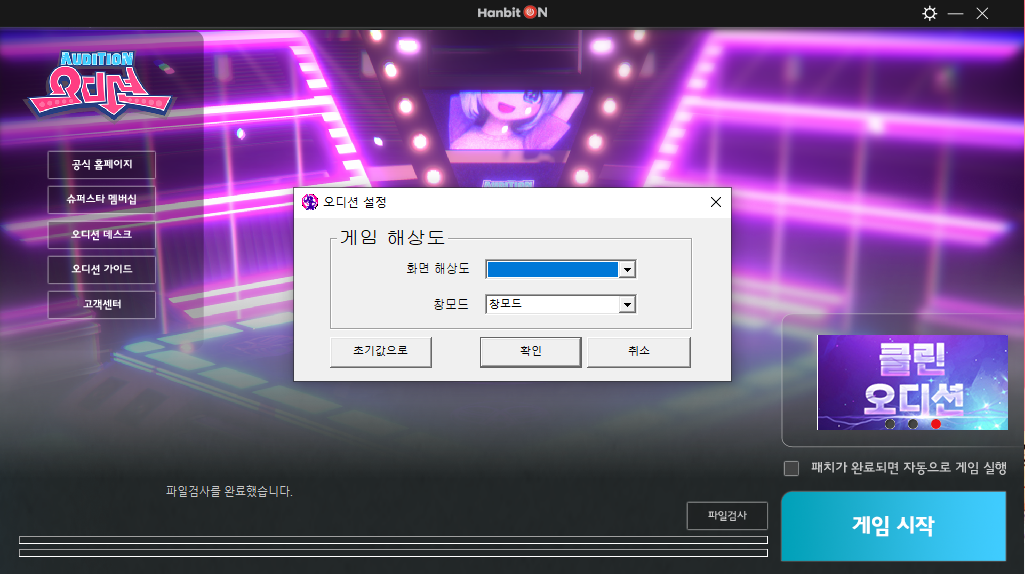This screenshot has width=1025, height=574.
Task: Select first banner pagination dot
Action: pos(890,424)
